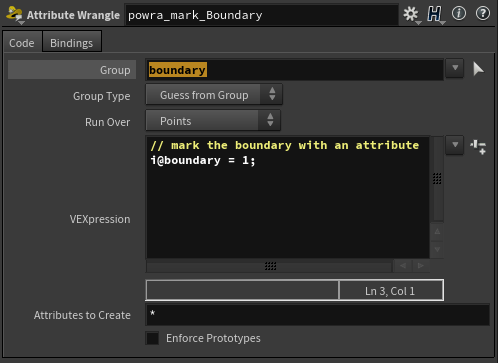
Task: Open the Guess from Group dropdown
Action: [214, 95]
